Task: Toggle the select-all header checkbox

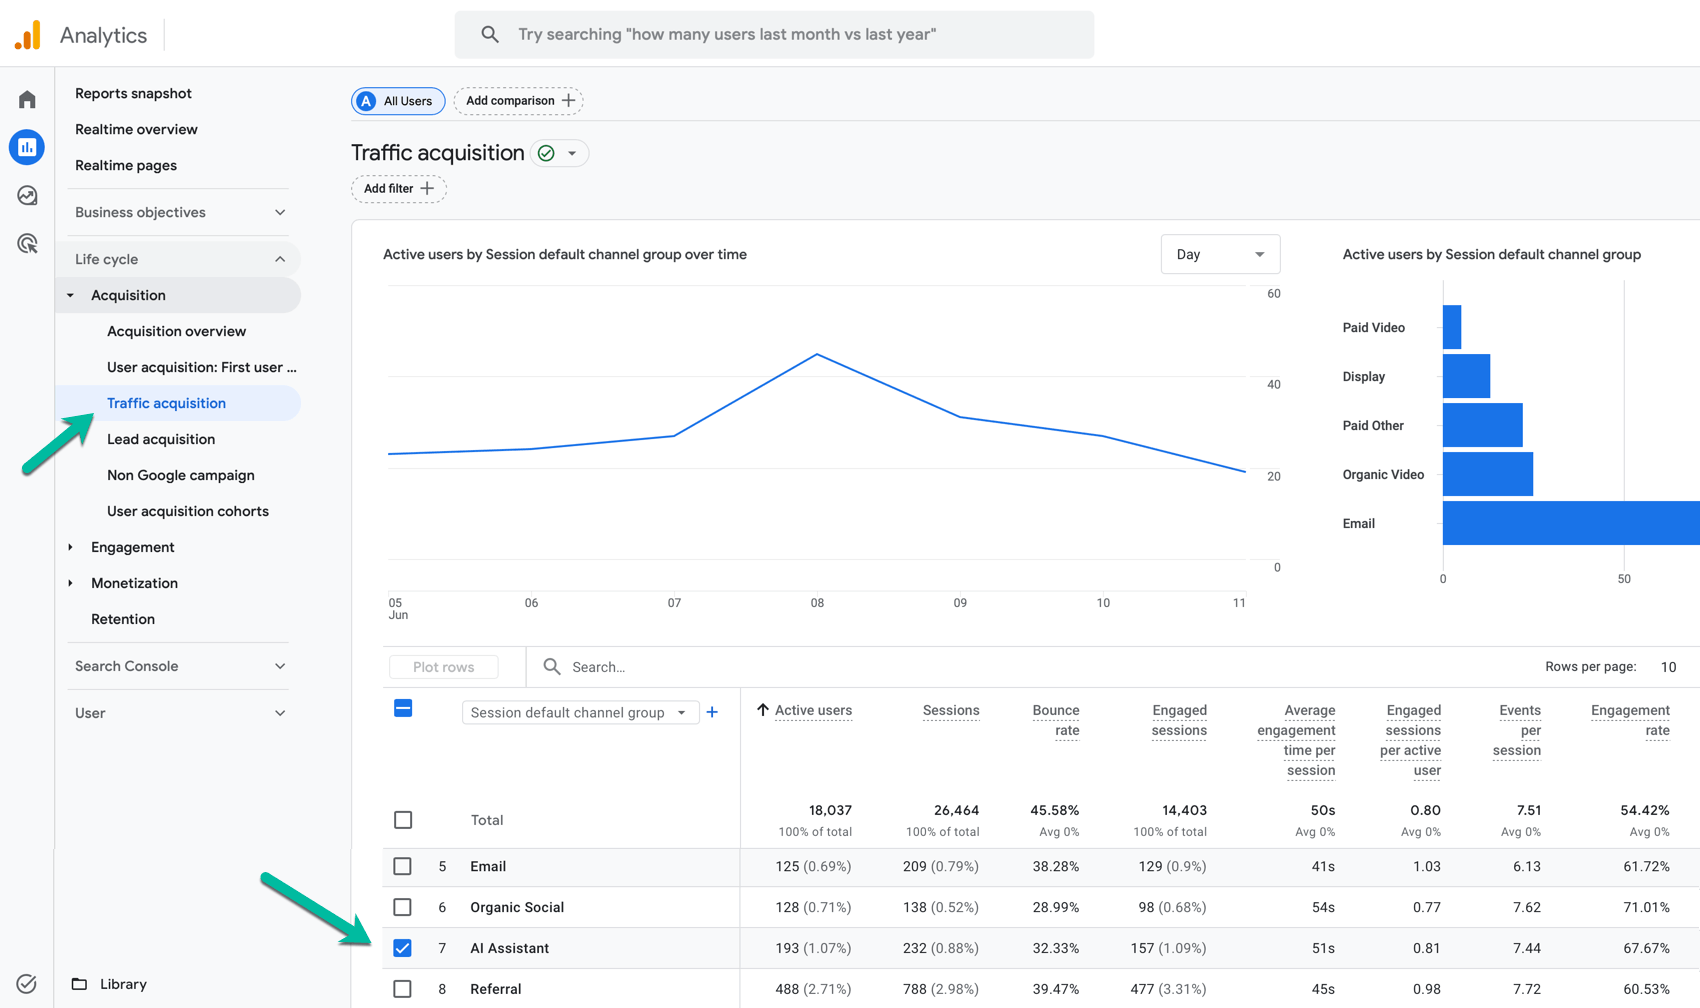Action: click(x=403, y=709)
